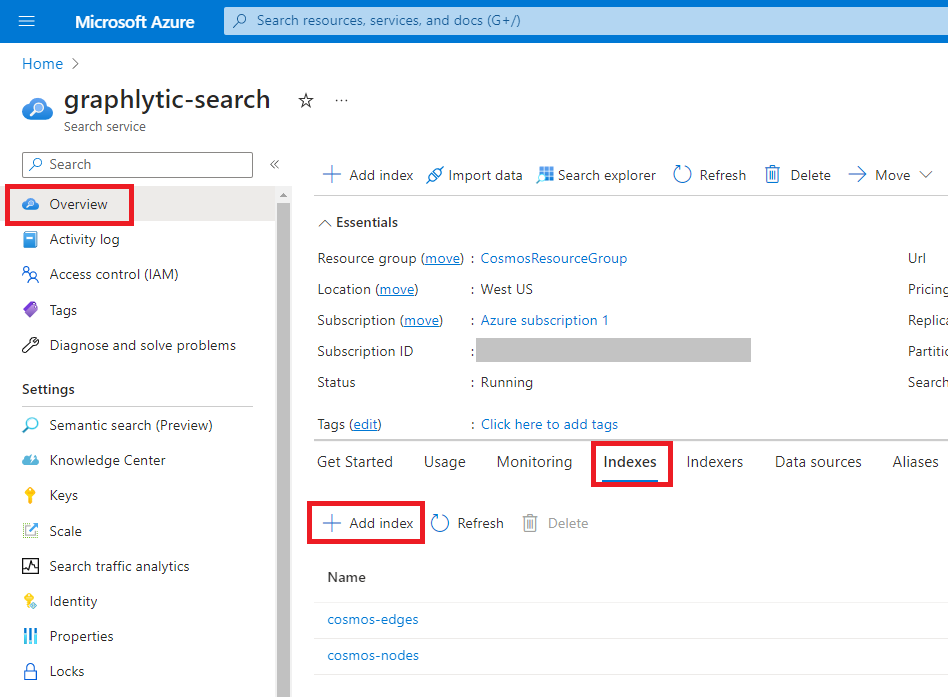Open Semantic search (Preview) settings
Screen dimensions: 948x697
pyautogui.click(x=130, y=425)
